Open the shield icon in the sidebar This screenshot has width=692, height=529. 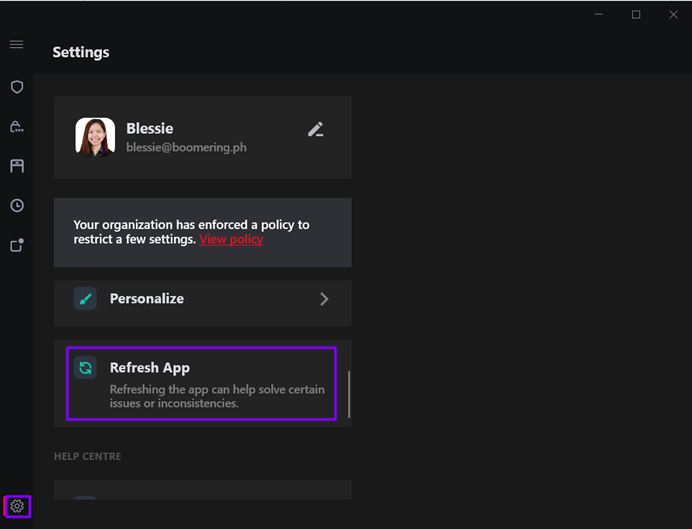pos(17,87)
